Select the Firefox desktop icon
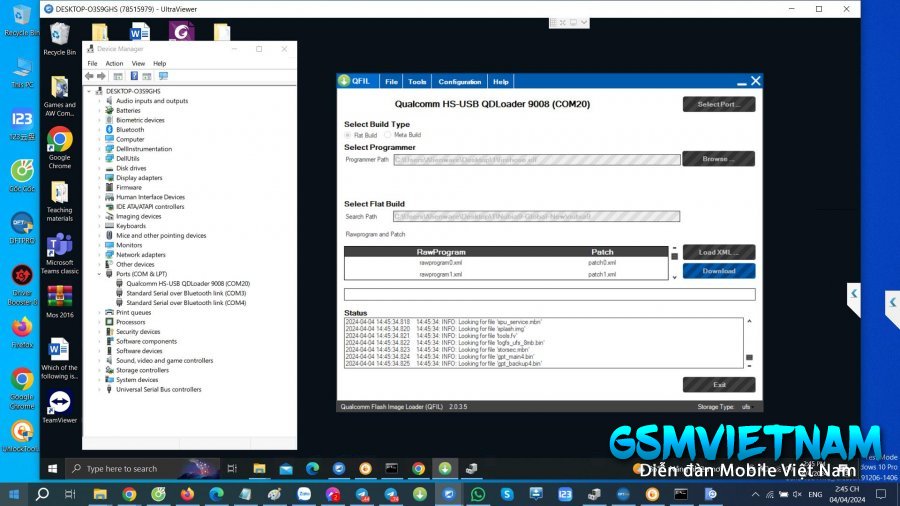The image size is (900, 506). (22, 333)
